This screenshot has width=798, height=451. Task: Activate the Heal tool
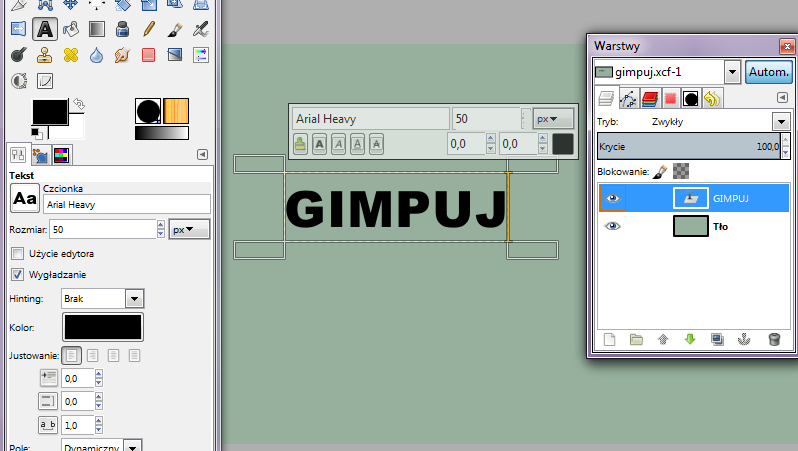(x=71, y=54)
